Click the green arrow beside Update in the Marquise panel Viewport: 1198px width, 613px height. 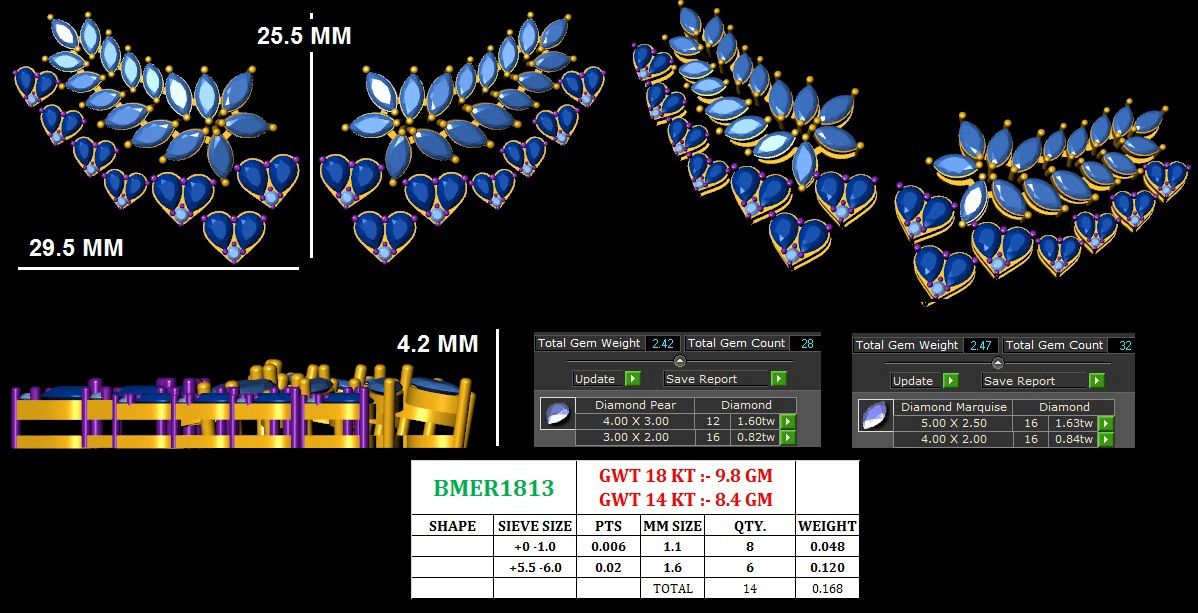click(950, 381)
